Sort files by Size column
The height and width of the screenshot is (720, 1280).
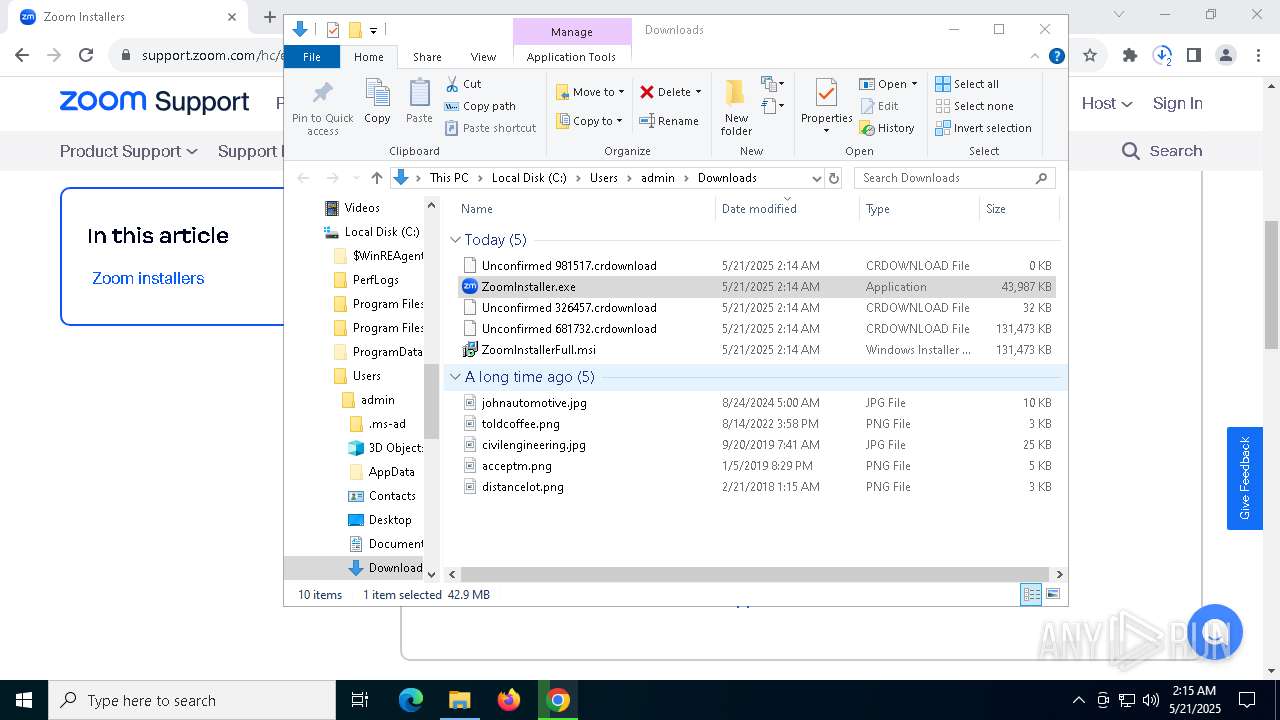click(x=1018, y=209)
